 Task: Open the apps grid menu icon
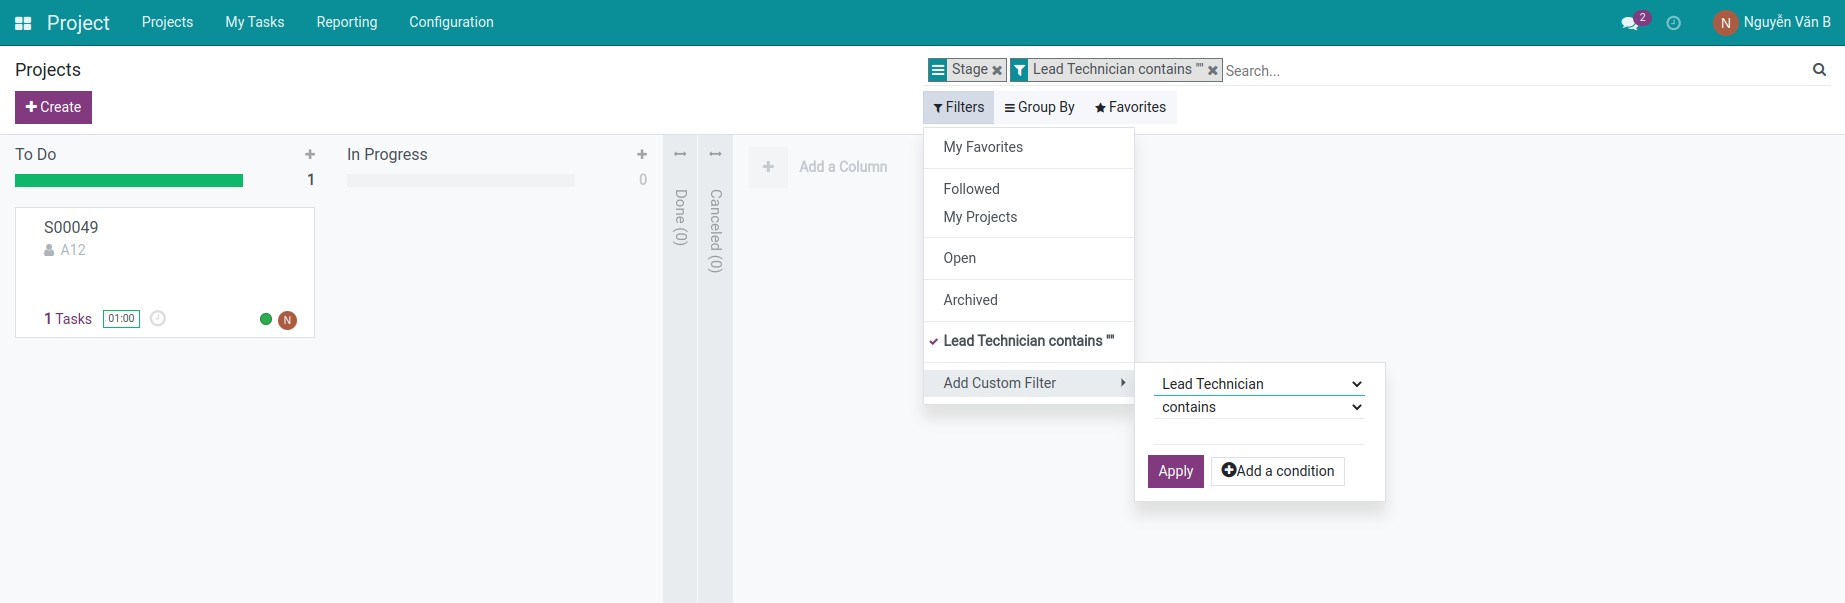pyautogui.click(x=23, y=23)
